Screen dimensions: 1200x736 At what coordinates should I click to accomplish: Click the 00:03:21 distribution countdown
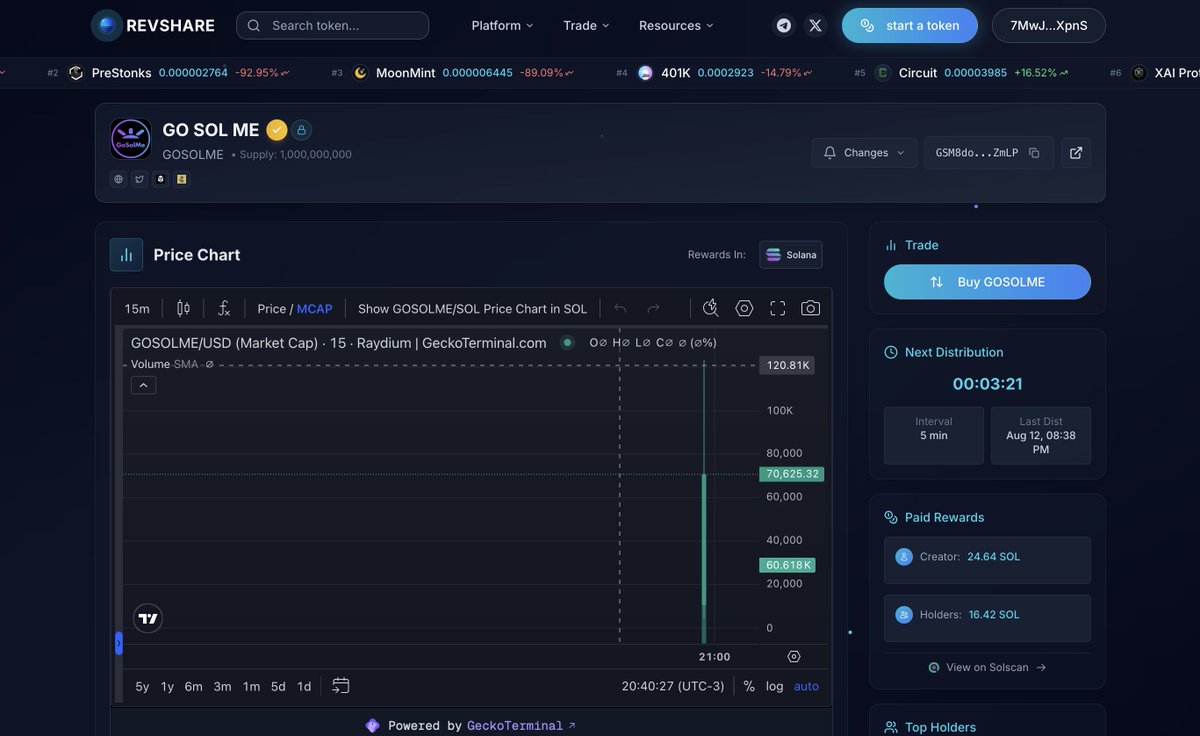pyautogui.click(x=987, y=384)
